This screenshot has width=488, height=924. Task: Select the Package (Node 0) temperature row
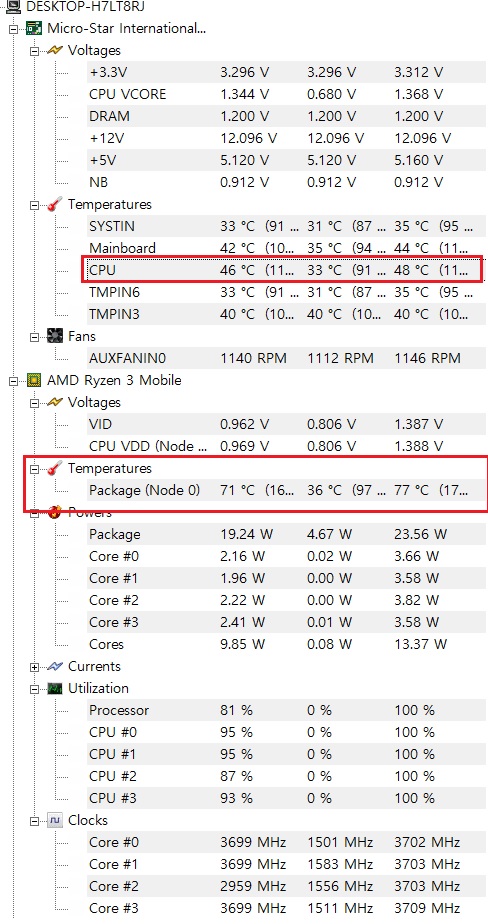pos(282,490)
